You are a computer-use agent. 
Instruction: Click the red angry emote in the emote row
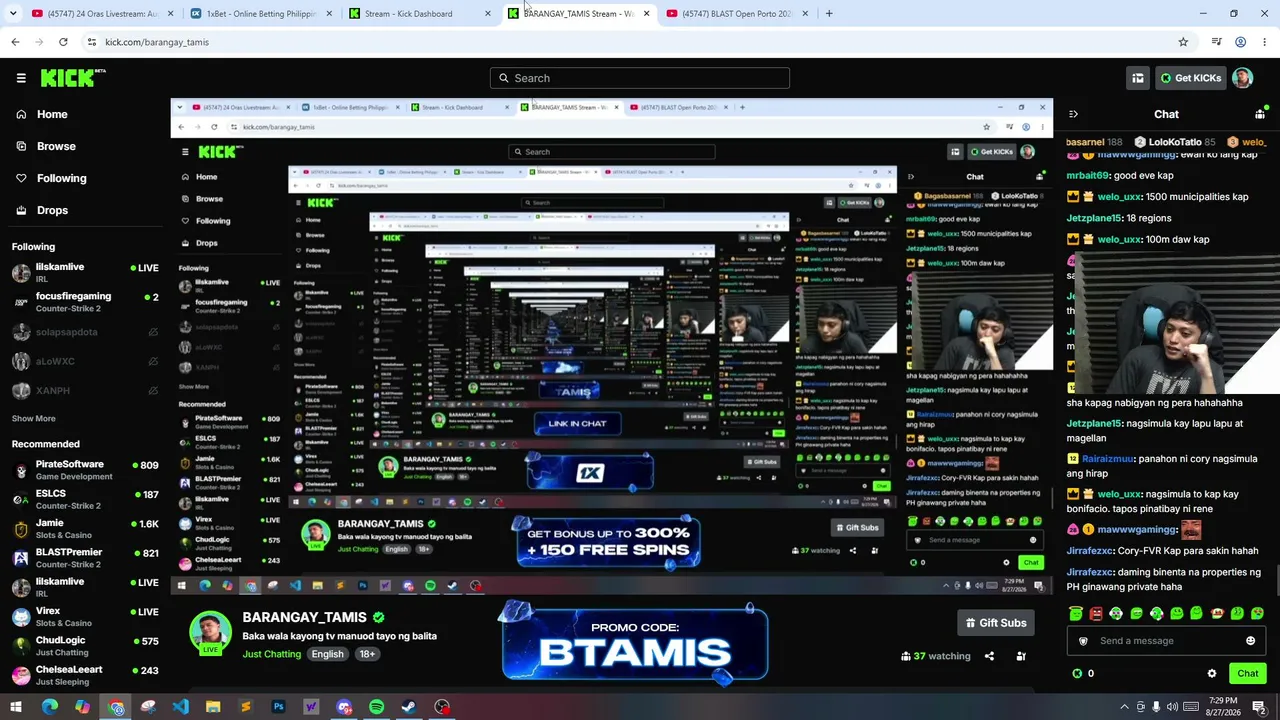(x=1096, y=613)
